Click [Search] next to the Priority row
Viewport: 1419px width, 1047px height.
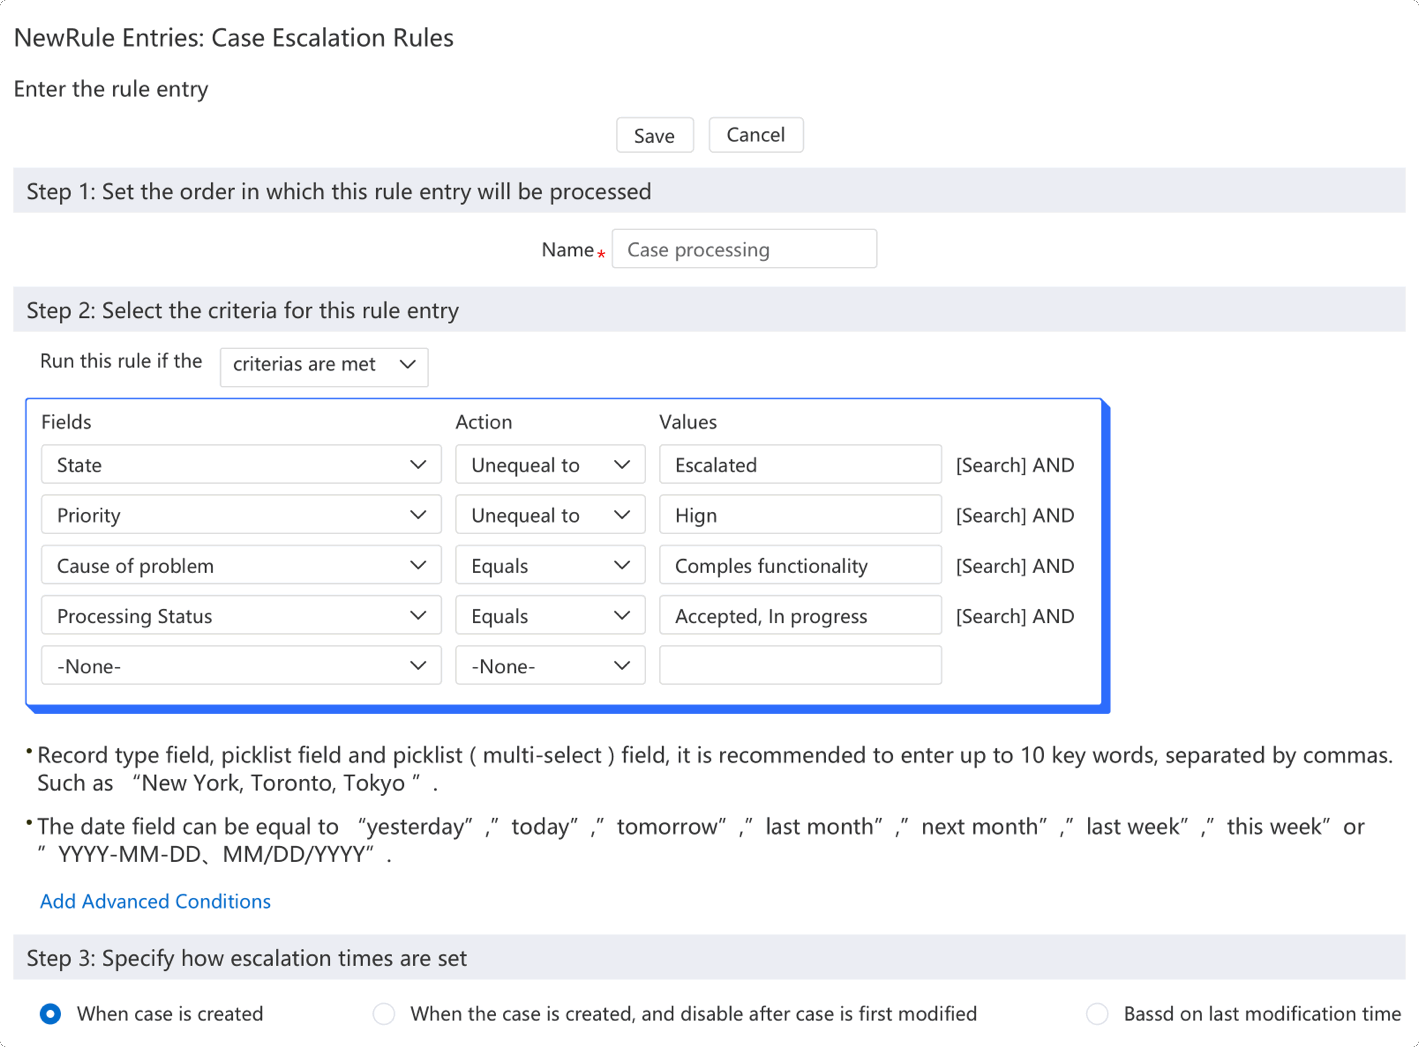coord(990,516)
